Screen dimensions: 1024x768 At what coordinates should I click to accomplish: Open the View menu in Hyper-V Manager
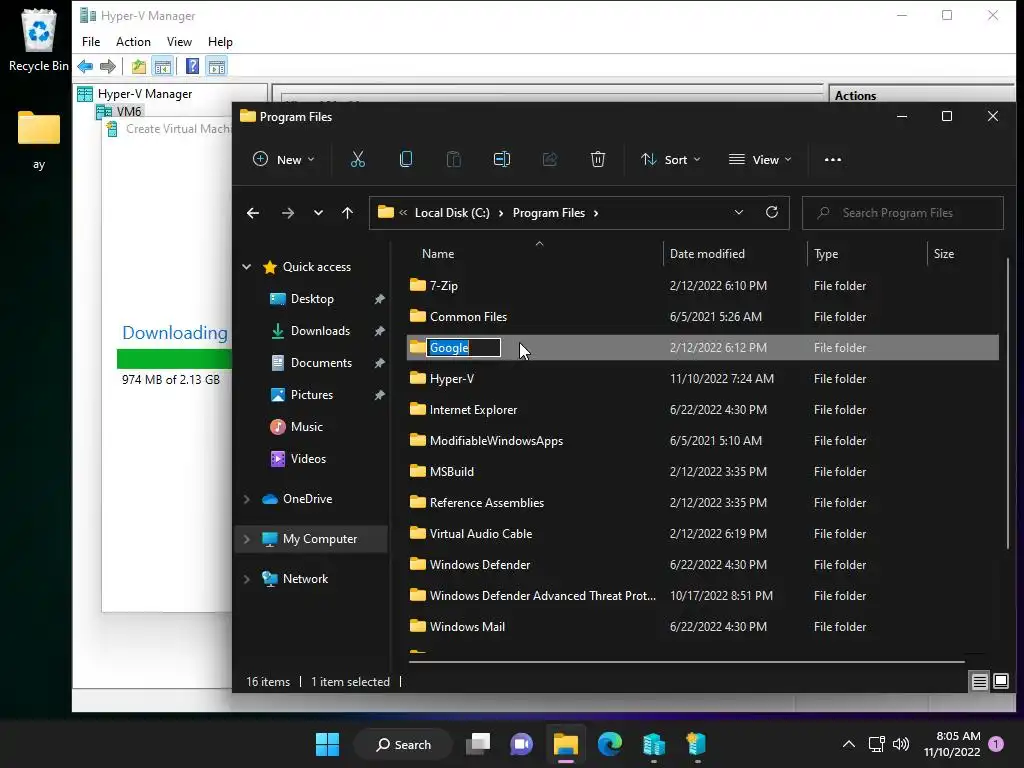[179, 42]
